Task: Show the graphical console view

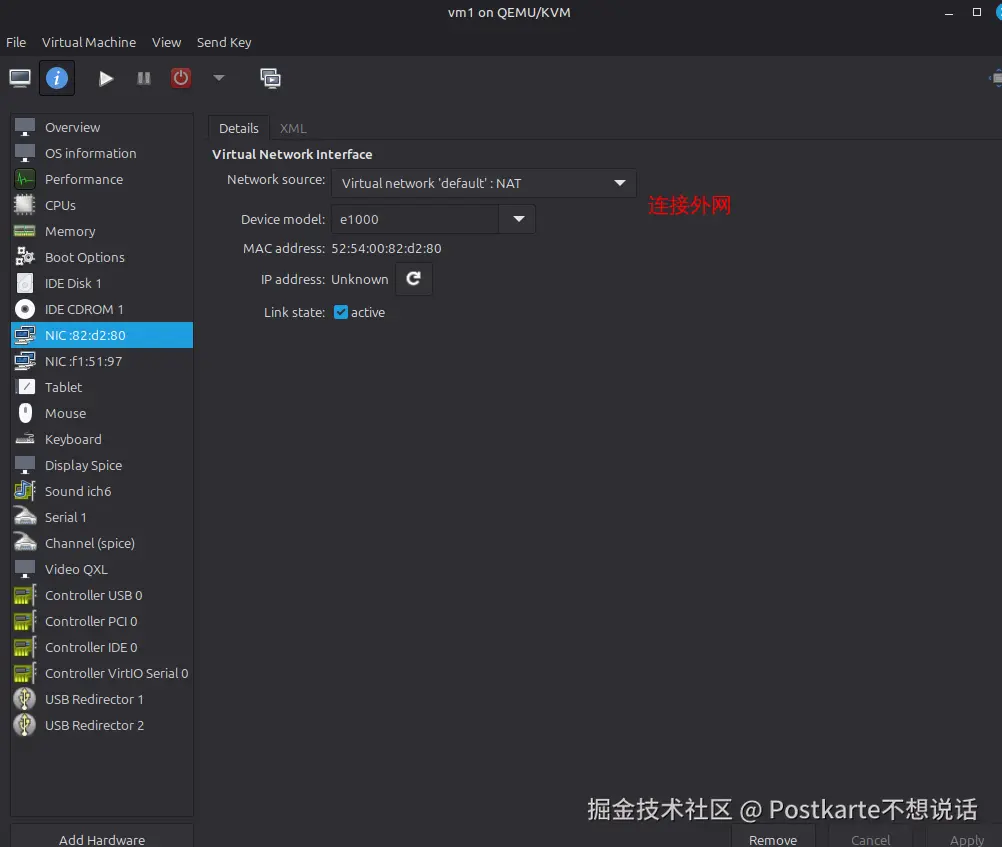Action: 20,78
